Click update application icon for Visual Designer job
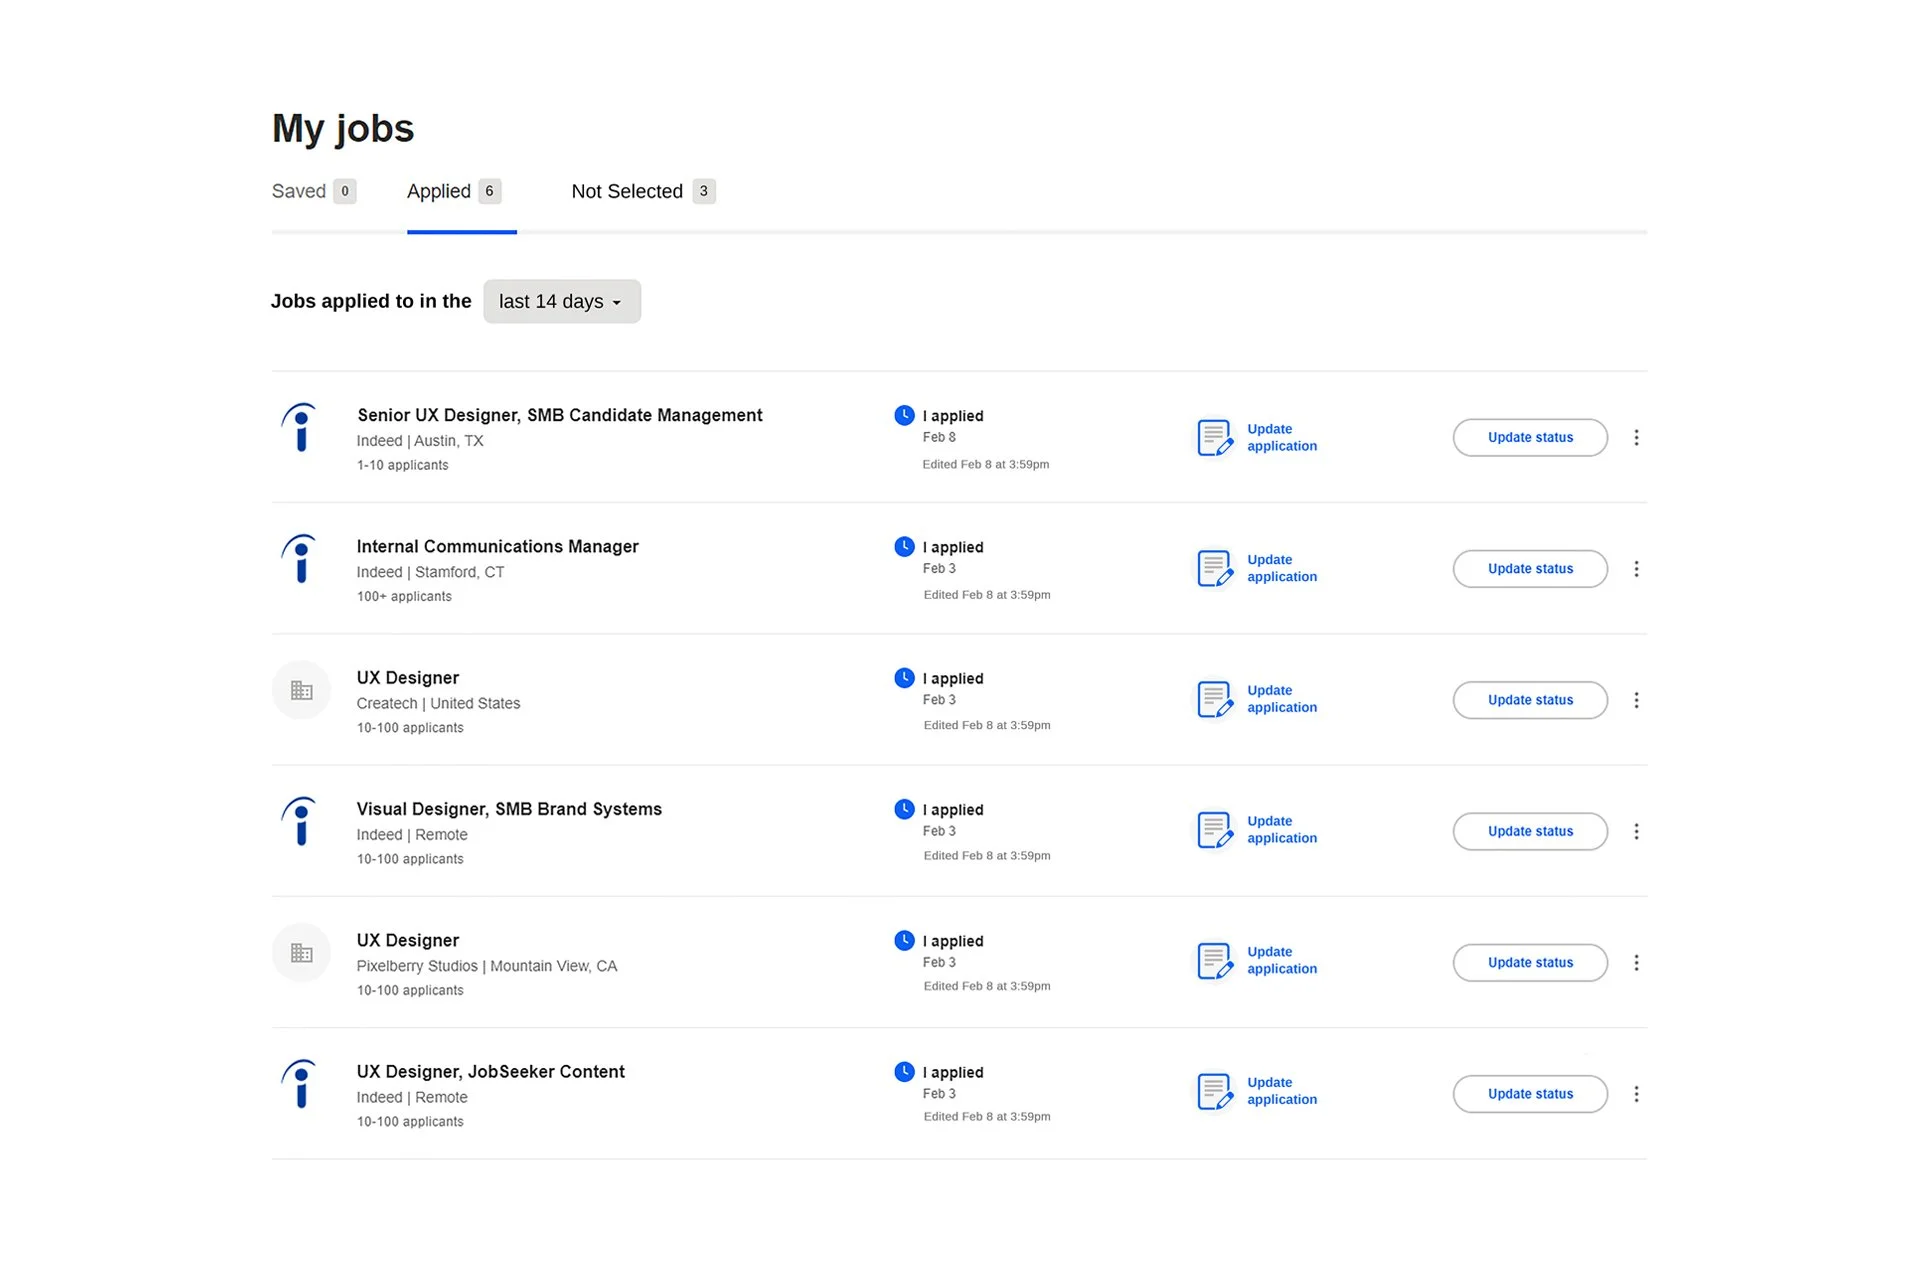The width and height of the screenshot is (1920, 1280). pyautogui.click(x=1215, y=831)
